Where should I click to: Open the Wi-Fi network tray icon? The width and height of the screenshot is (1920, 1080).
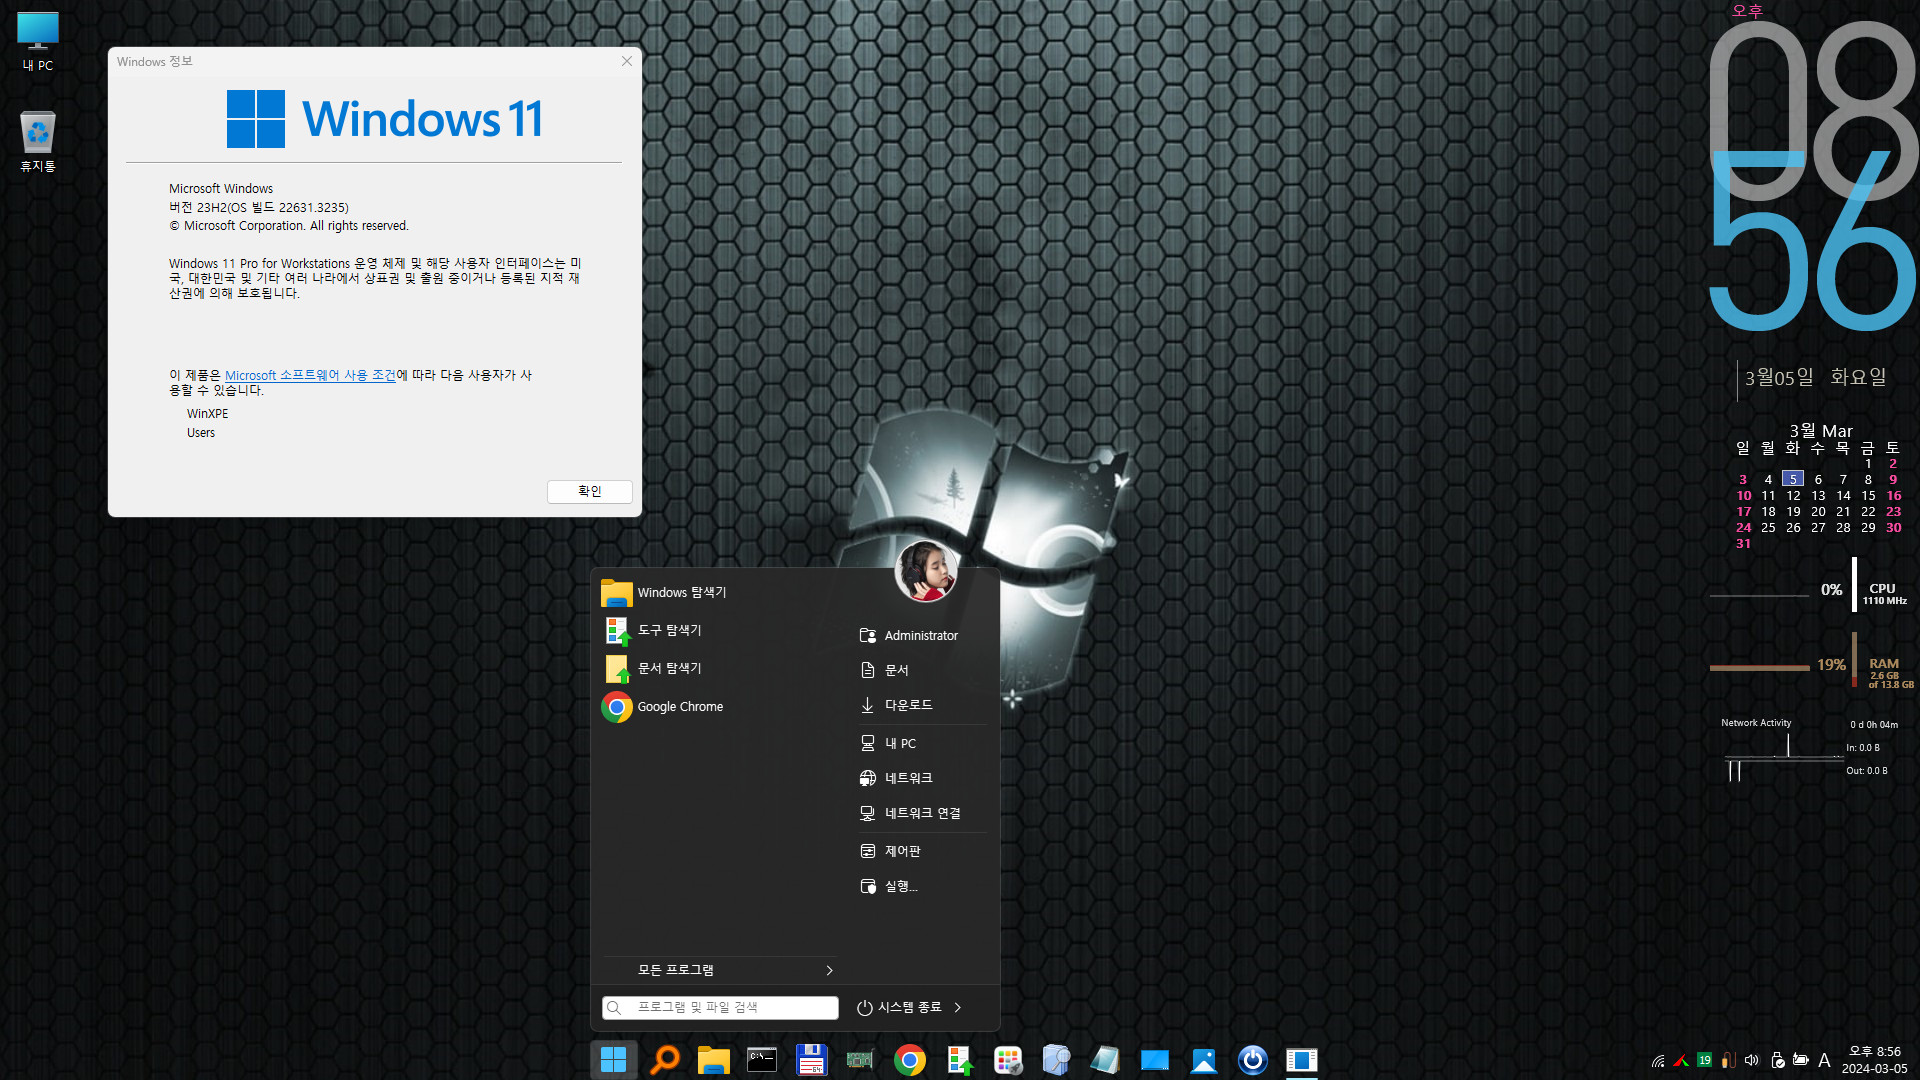coord(1658,1060)
